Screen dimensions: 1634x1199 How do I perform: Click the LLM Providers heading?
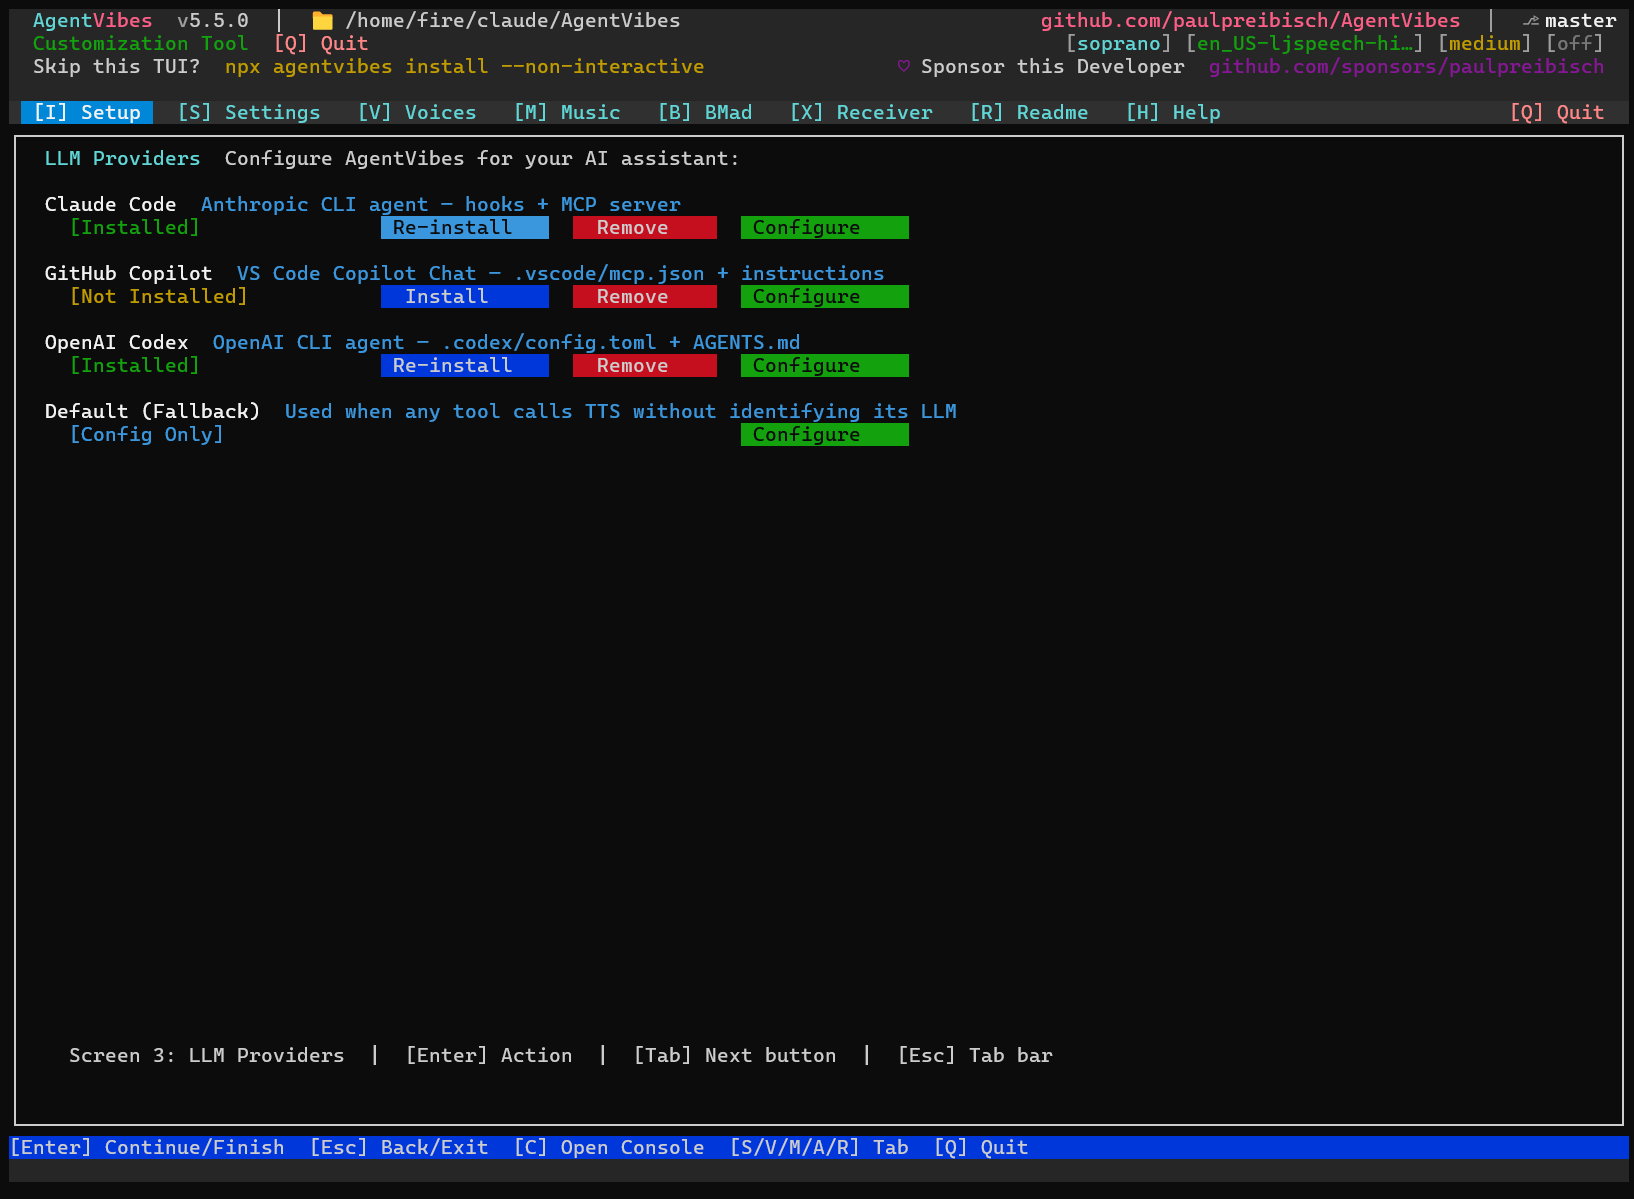click(123, 159)
